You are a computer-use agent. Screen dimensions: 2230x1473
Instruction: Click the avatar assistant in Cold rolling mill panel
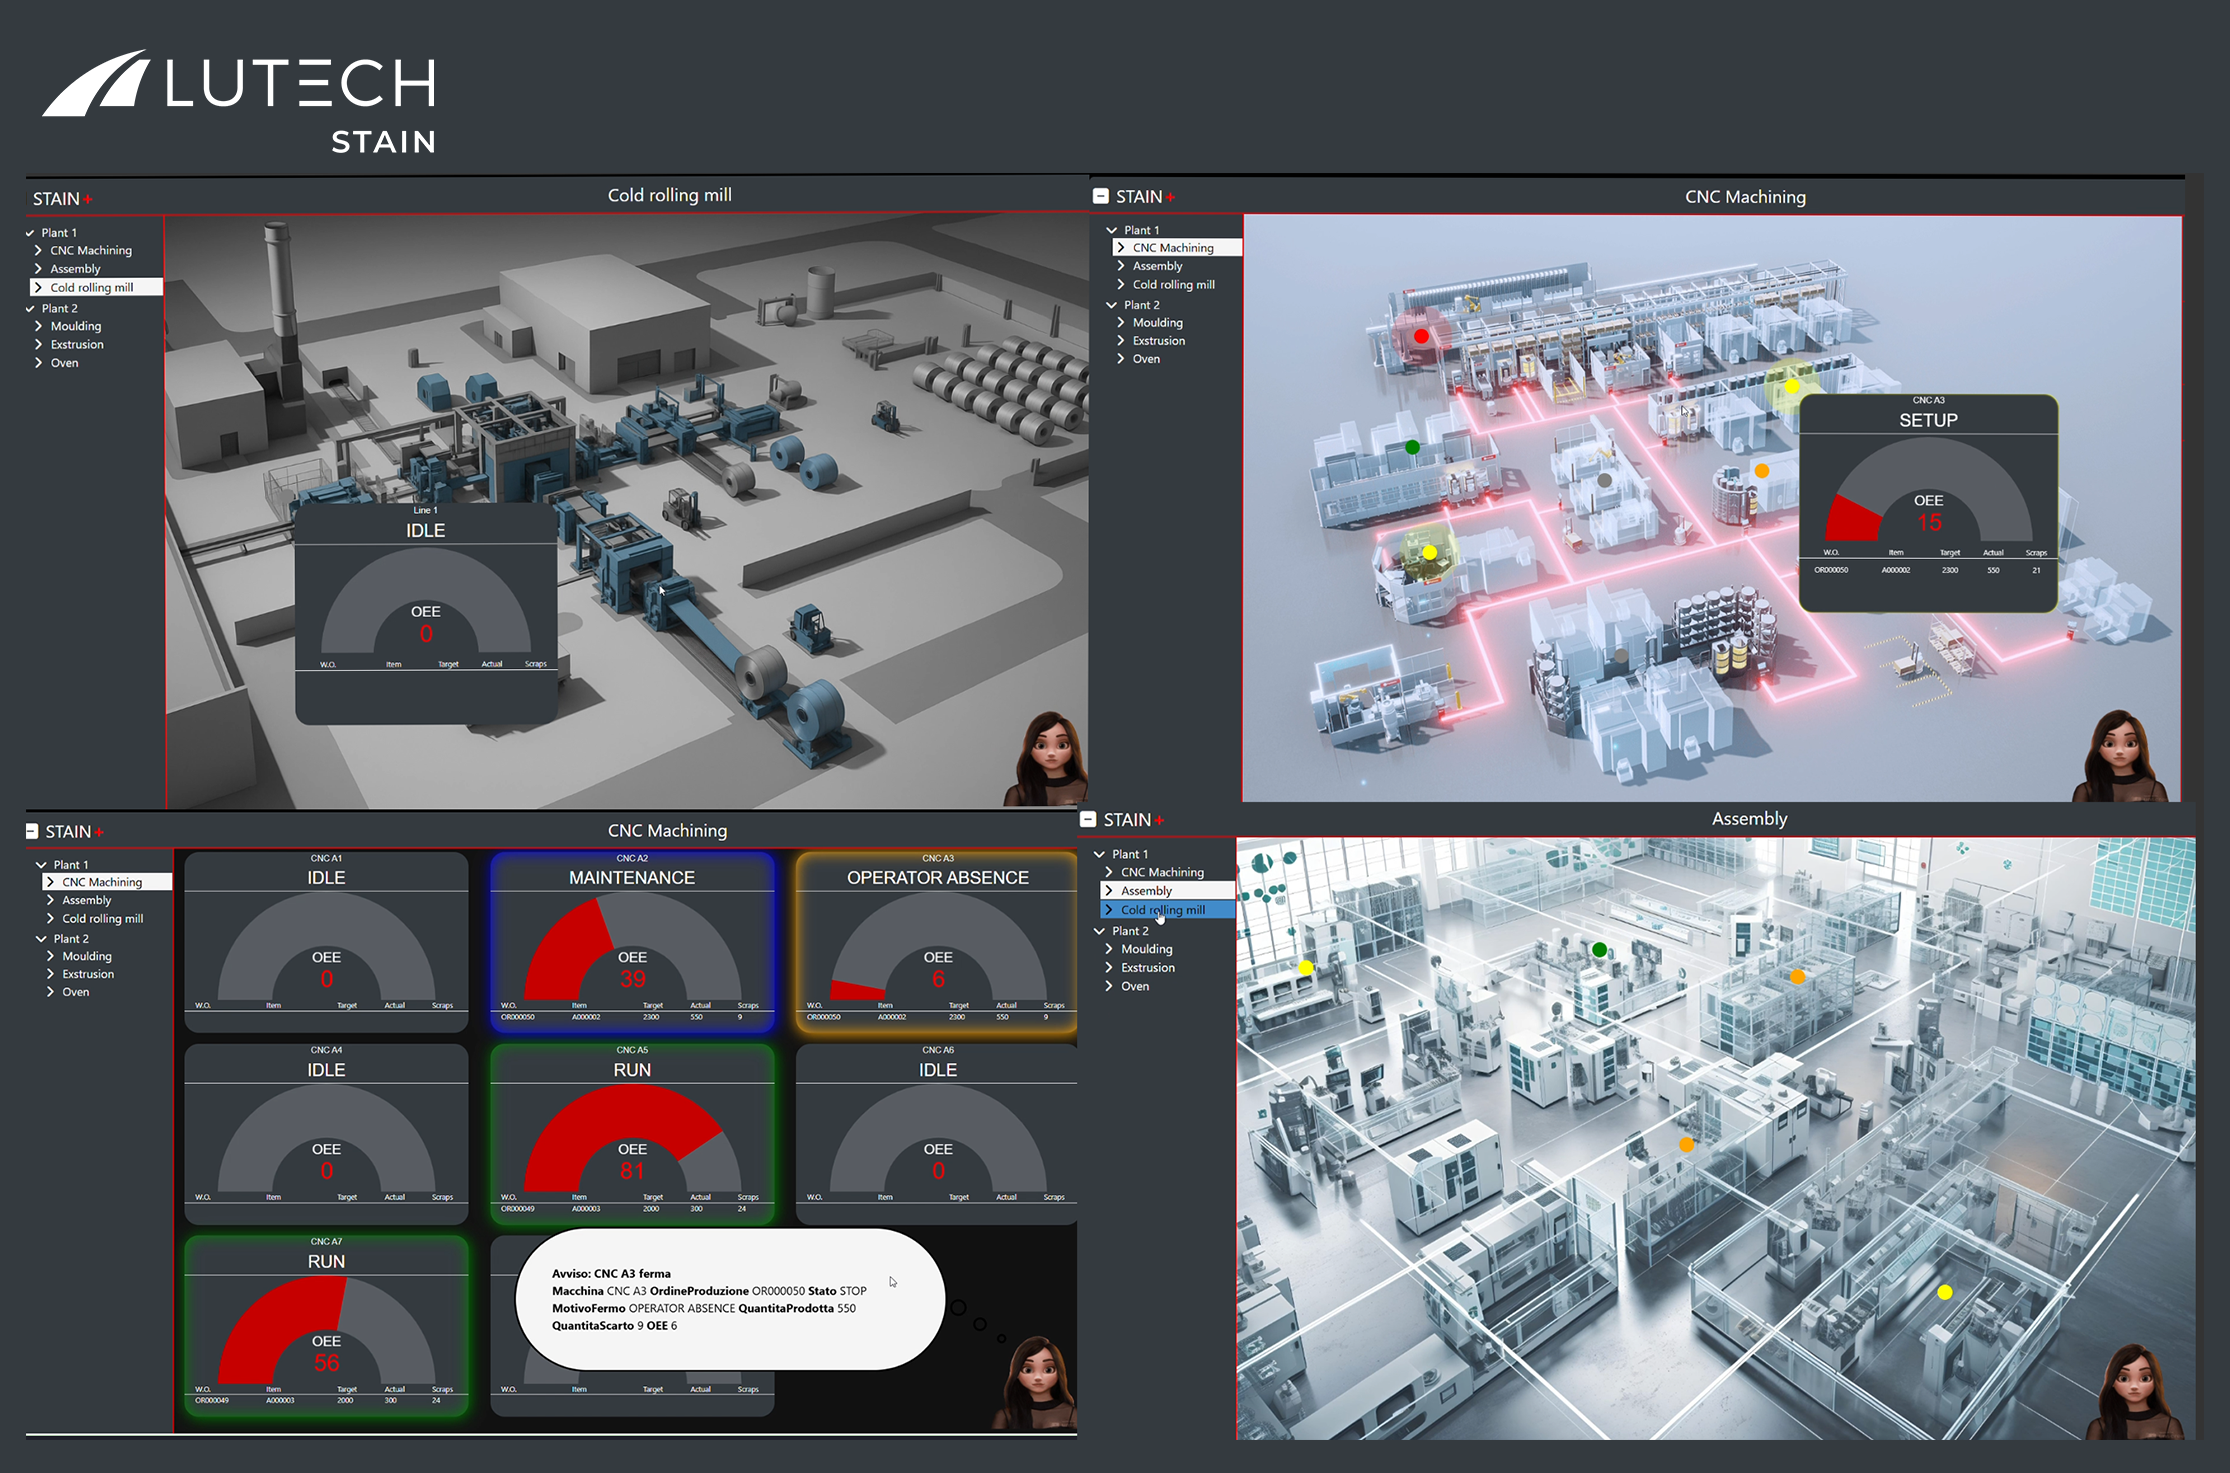pyautogui.click(x=1049, y=758)
